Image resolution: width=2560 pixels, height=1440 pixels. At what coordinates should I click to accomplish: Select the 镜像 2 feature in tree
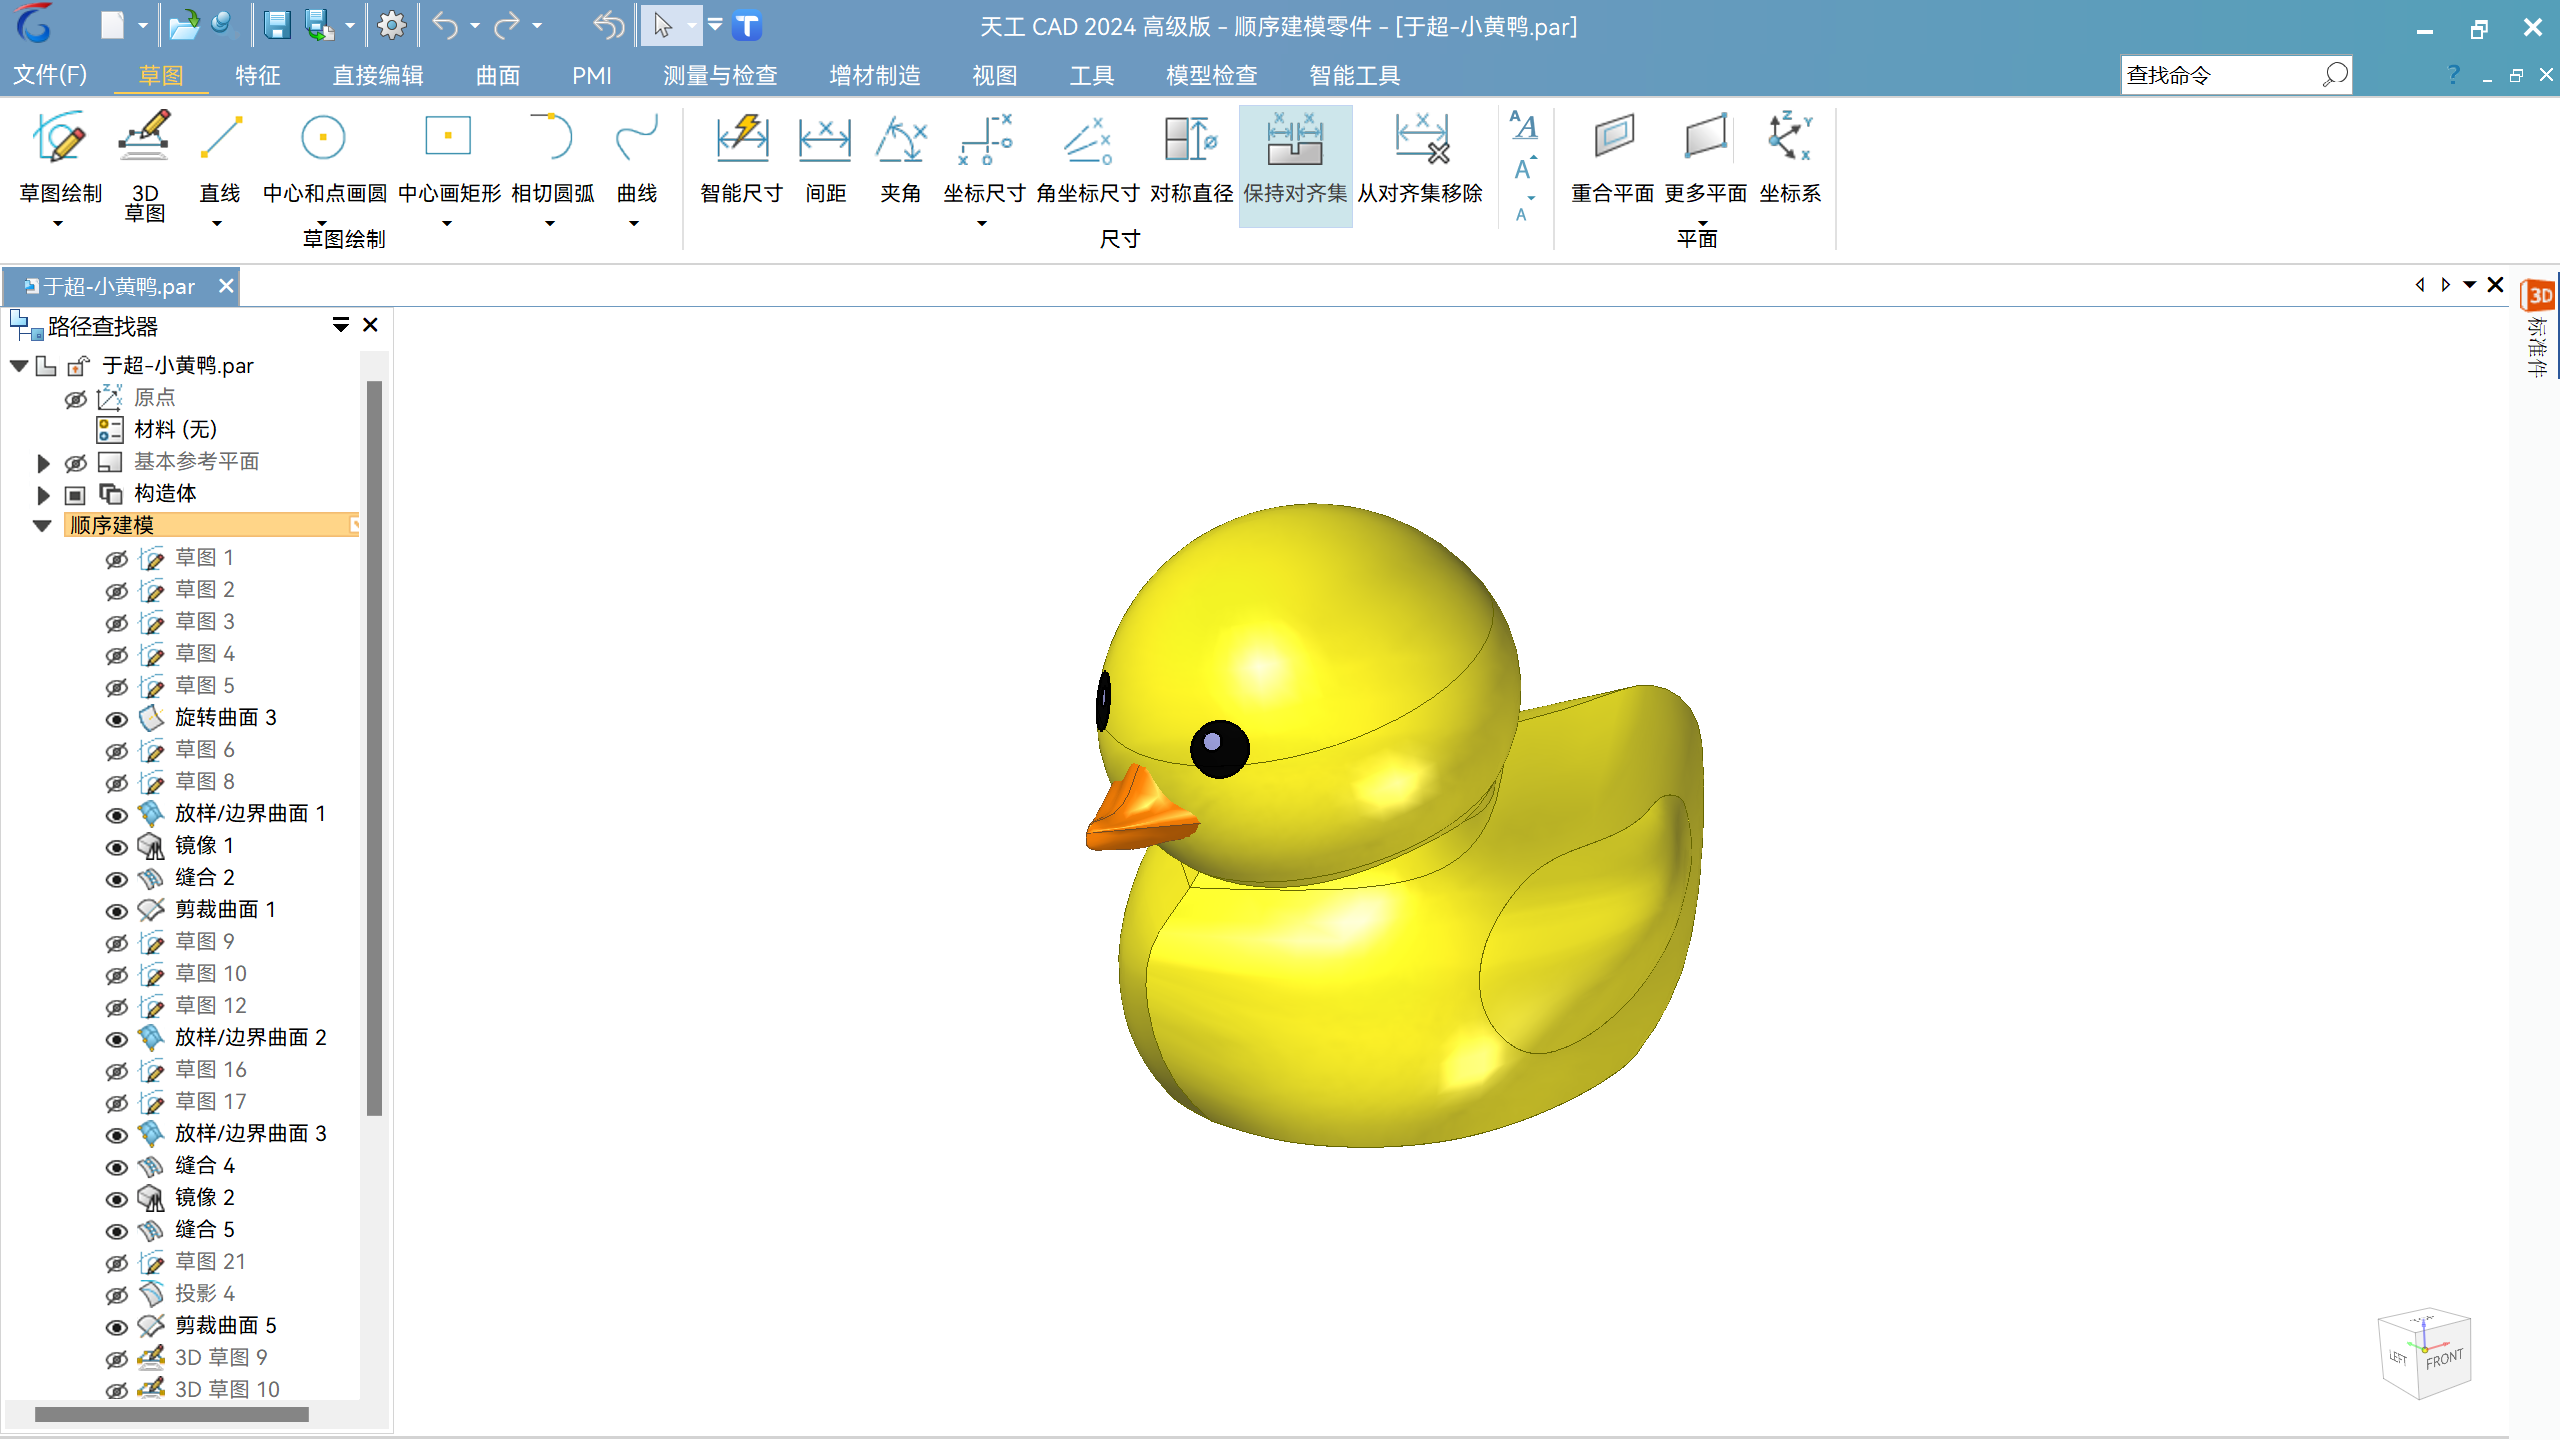pyautogui.click(x=204, y=1197)
